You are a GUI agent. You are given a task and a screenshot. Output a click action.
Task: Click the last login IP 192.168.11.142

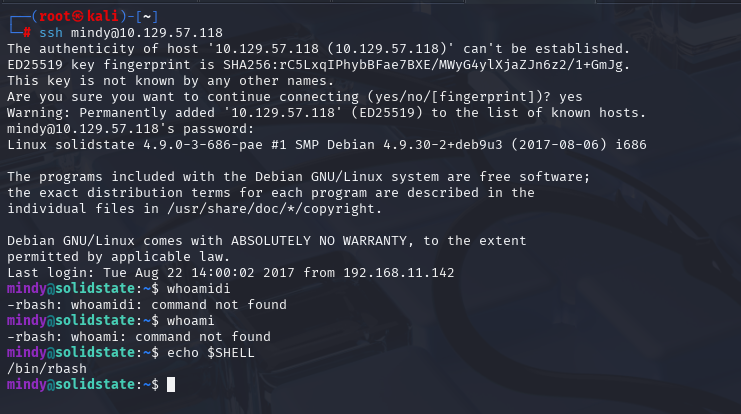(398, 273)
